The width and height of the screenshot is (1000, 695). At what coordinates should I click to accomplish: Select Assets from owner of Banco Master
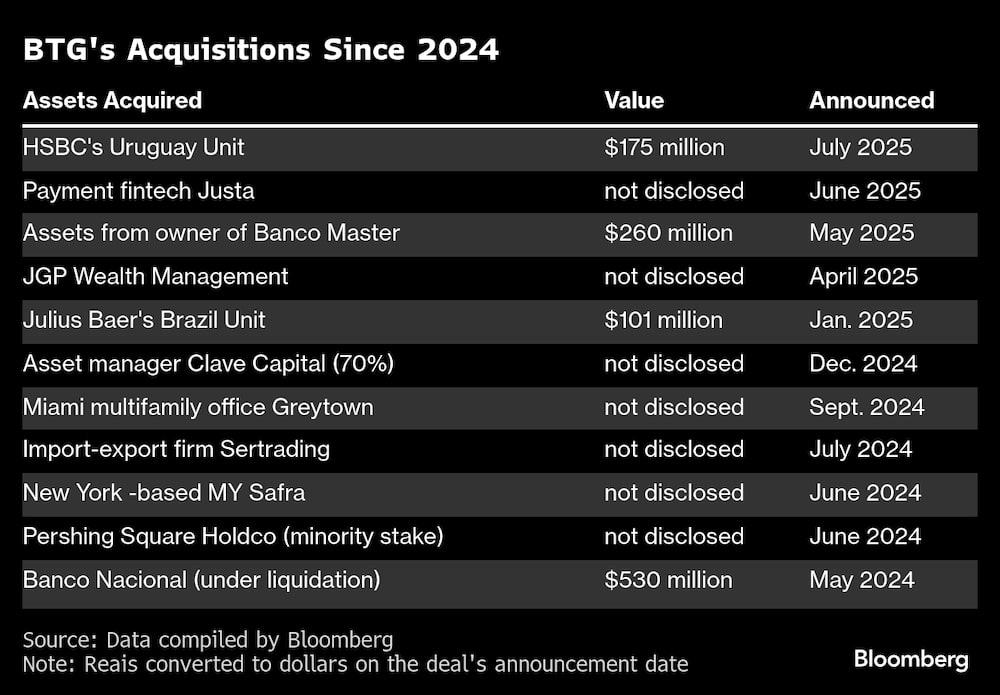[x=211, y=233]
